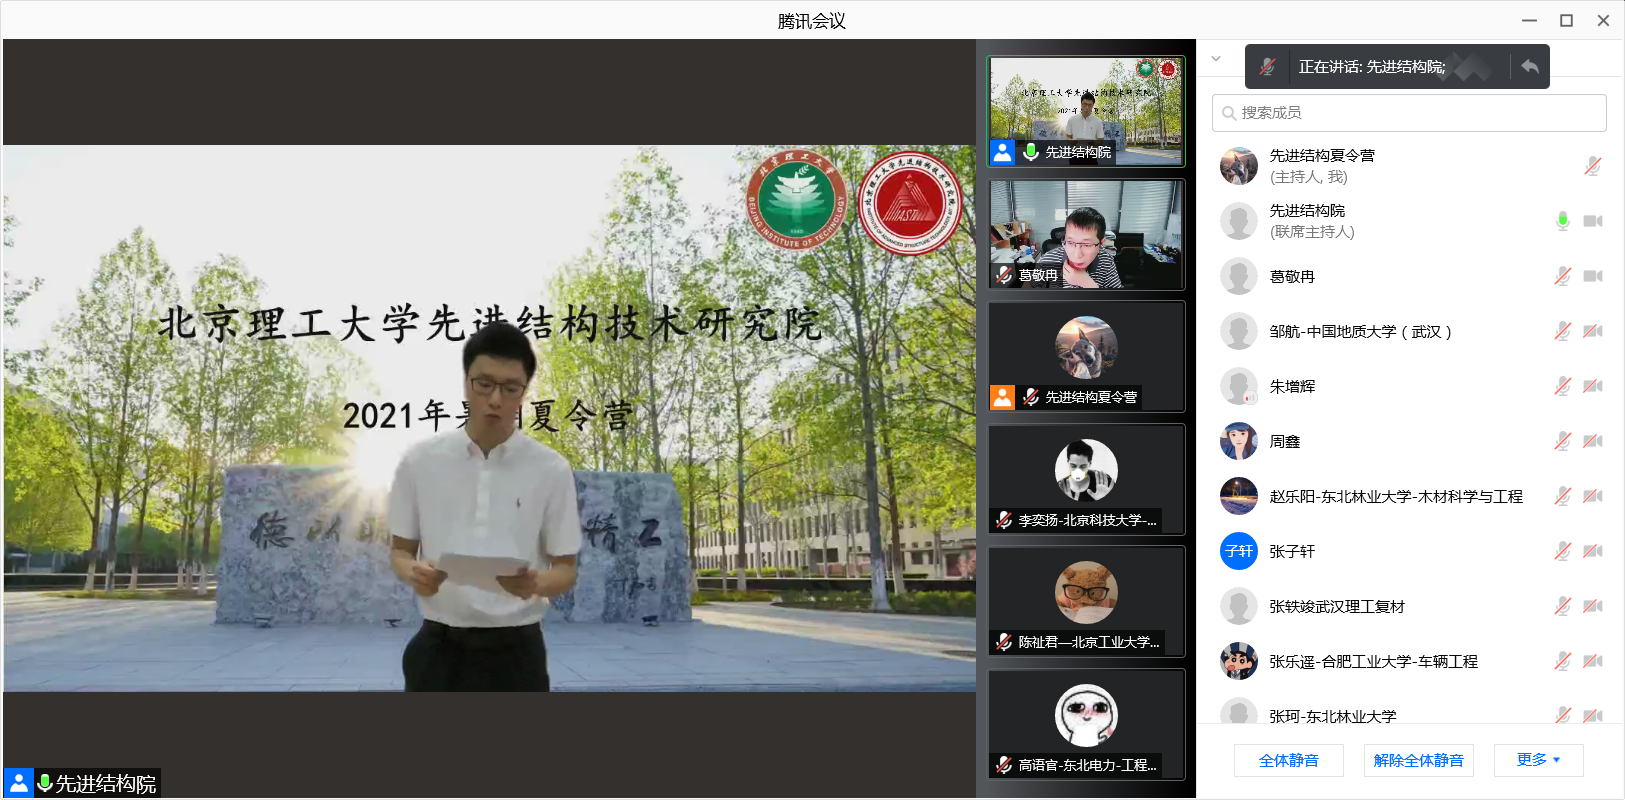This screenshot has height=800, width=1625.
Task: Click 葛敬冉 camera icon in member list
Action: pos(1593,276)
